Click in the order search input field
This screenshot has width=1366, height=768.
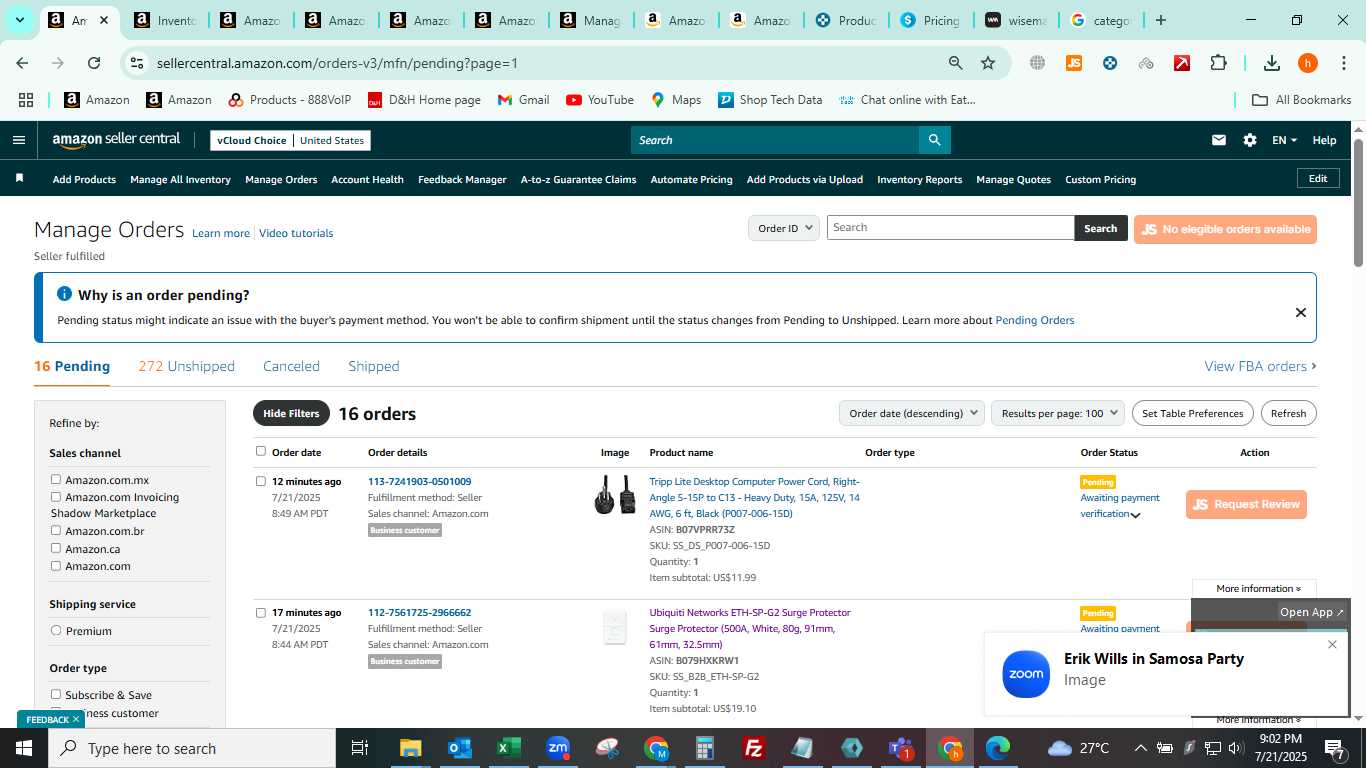(950, 228)
